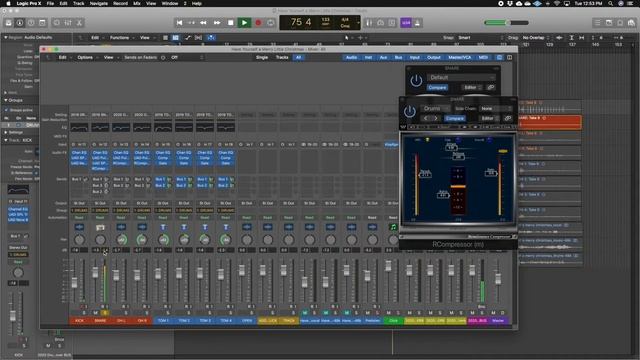Open the Mix menu
Viewport: 640px width, 360px height.
[137, 3]
